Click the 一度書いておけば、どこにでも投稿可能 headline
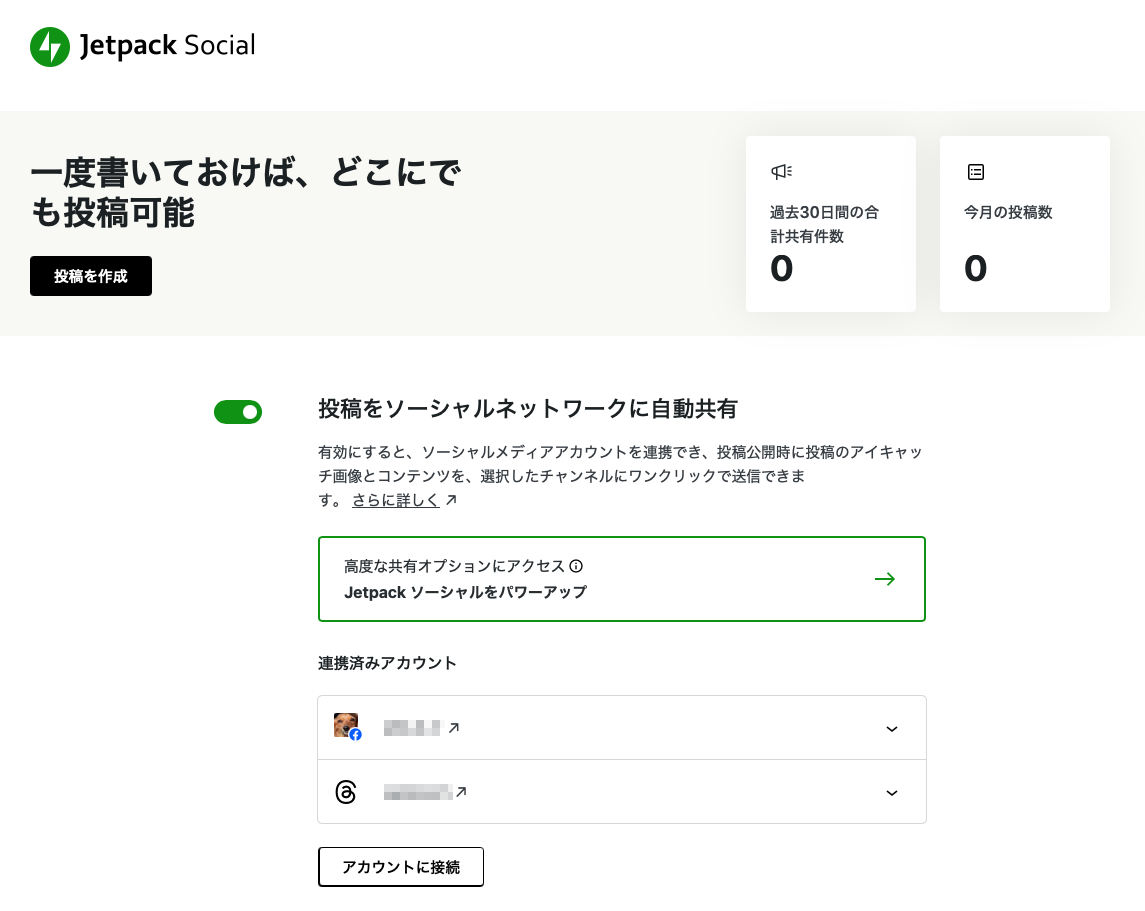This screenshot has width=1145, height=911. click(245, 193)
